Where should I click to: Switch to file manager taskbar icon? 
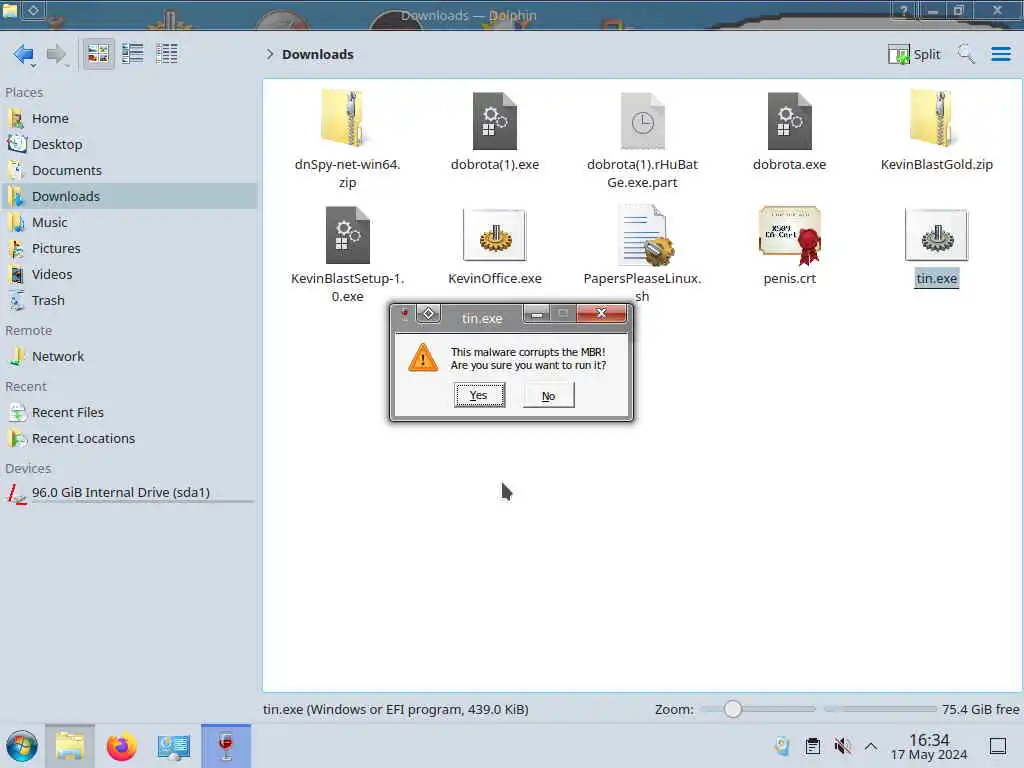70,746
